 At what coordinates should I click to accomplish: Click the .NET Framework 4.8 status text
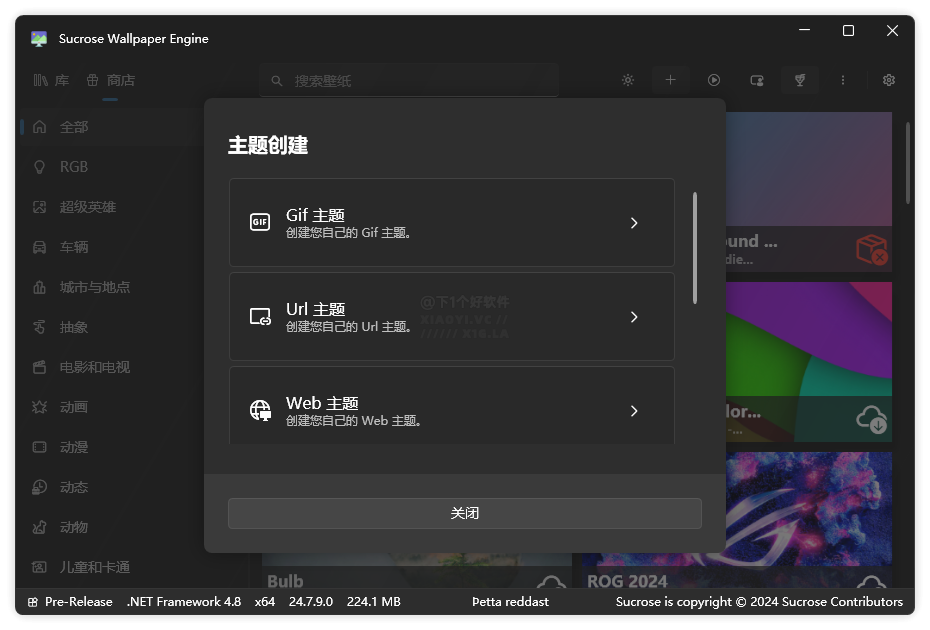click(x=184, y=602)
